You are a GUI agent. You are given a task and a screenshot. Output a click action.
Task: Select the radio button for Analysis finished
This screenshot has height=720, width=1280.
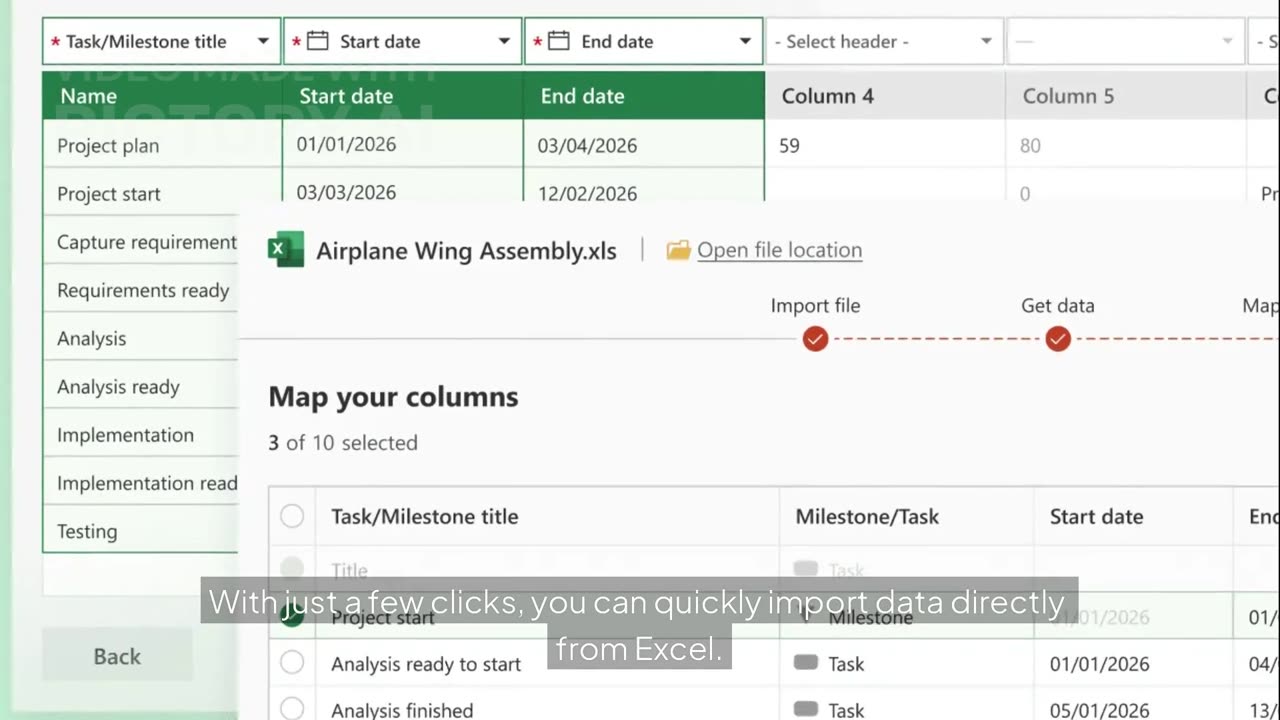point(292,710)
